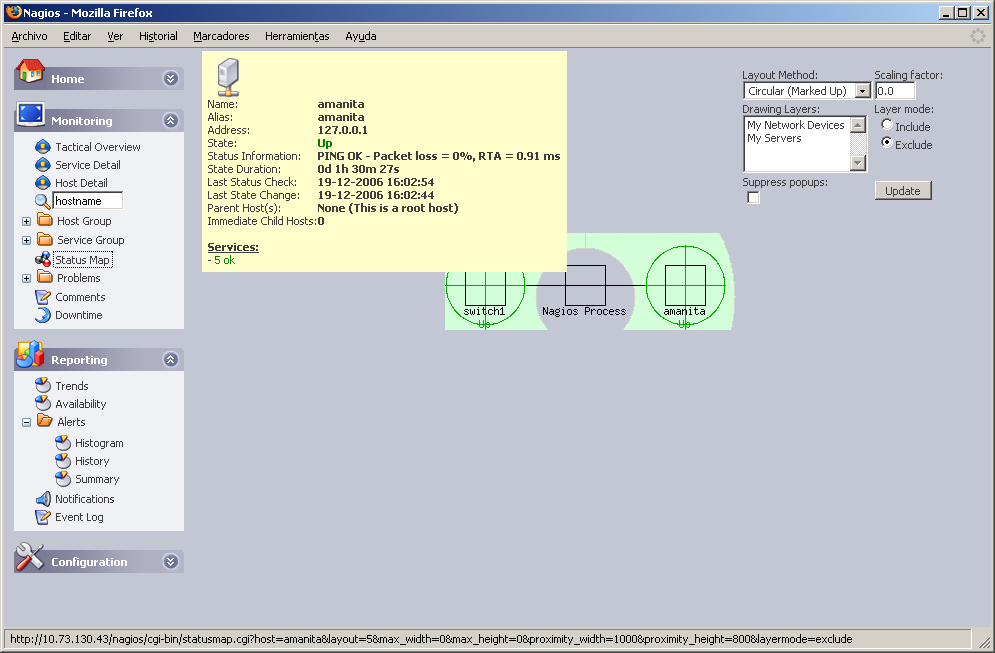
Task: Open the Tactical Overview link
Action: 98,147
